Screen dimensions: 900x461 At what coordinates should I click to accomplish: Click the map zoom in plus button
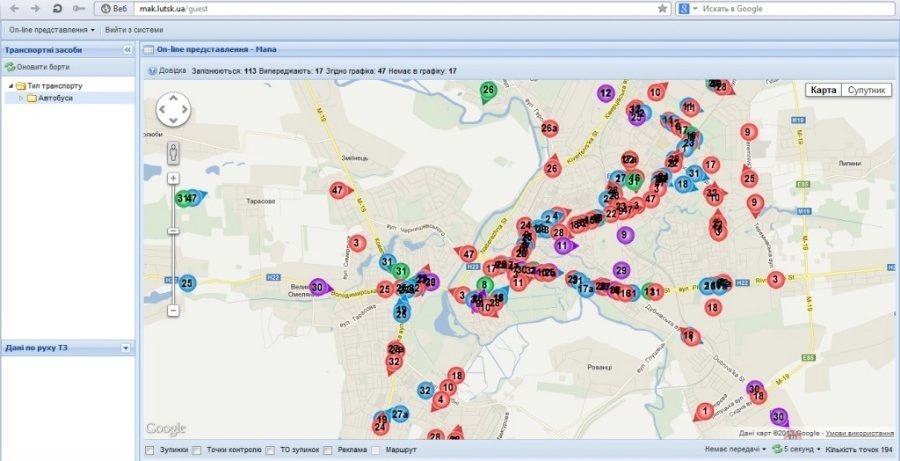[x=174, y=178]
